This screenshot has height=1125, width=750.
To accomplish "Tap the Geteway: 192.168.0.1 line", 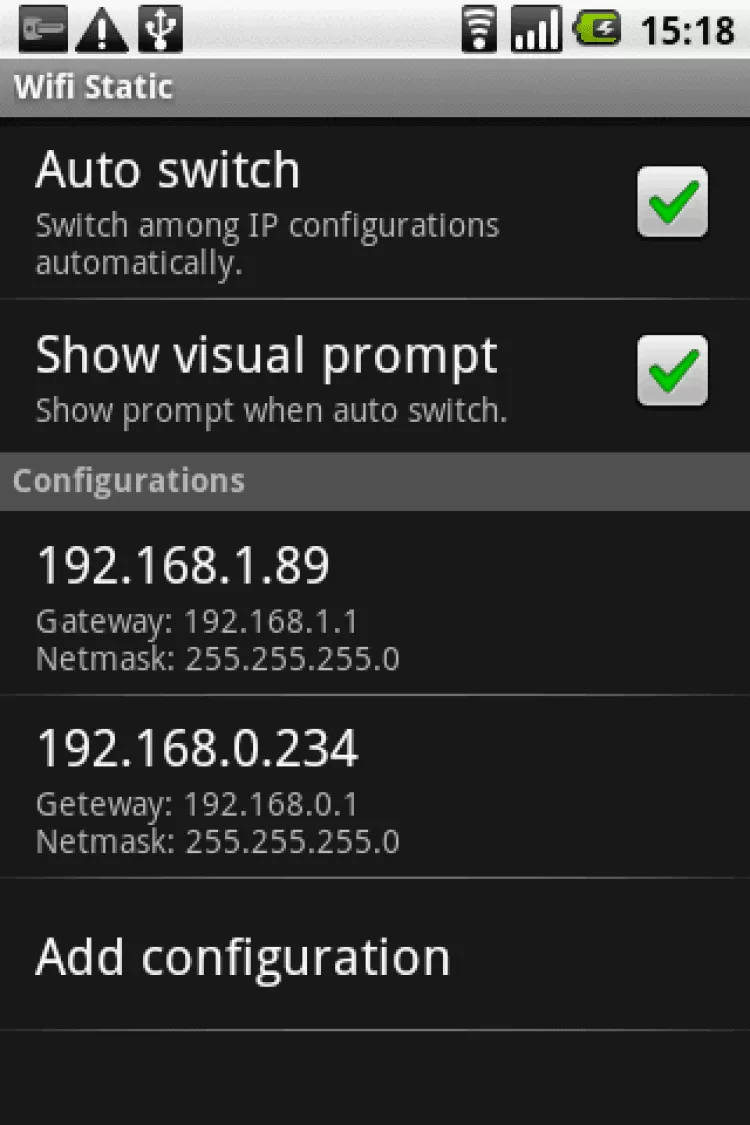I will point(197,804).
